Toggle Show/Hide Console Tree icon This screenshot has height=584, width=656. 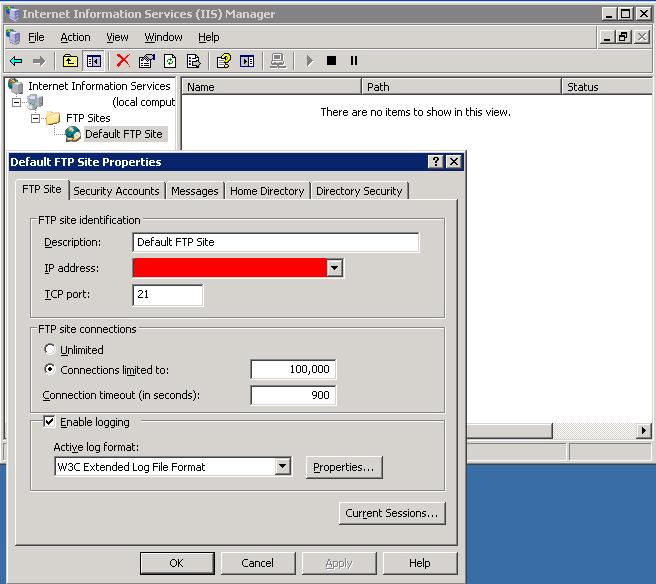point(94,61)
